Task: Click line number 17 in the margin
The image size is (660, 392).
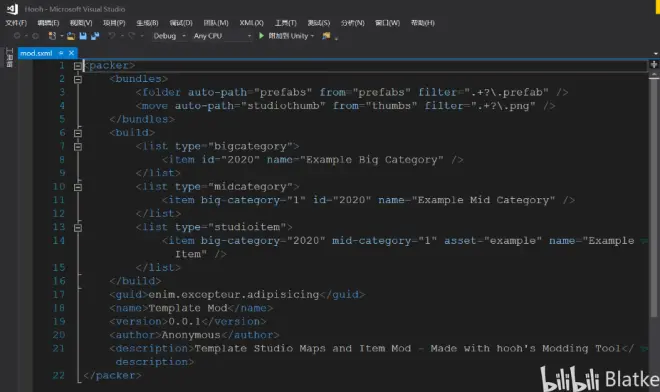Action: 59,294
